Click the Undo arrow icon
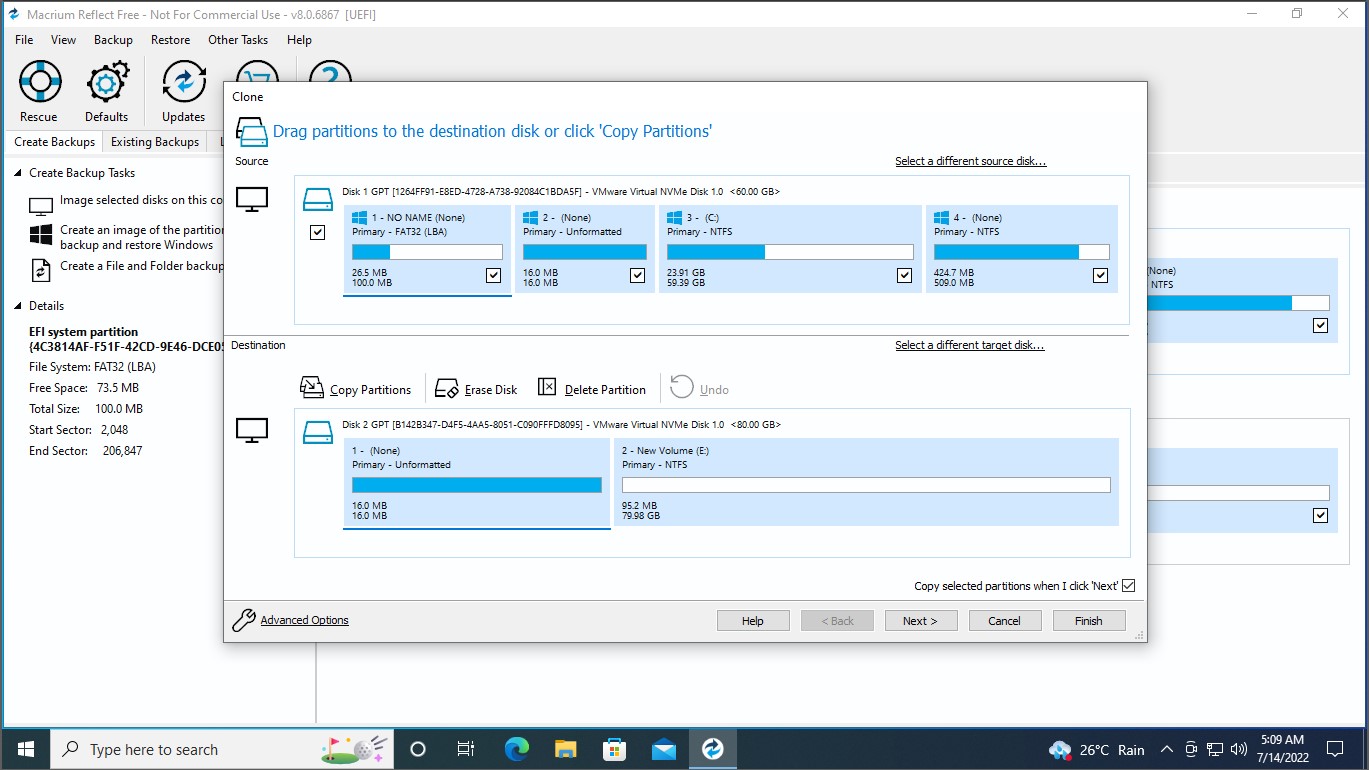Viewport: 1369px width, 770px height. (682, 387)
